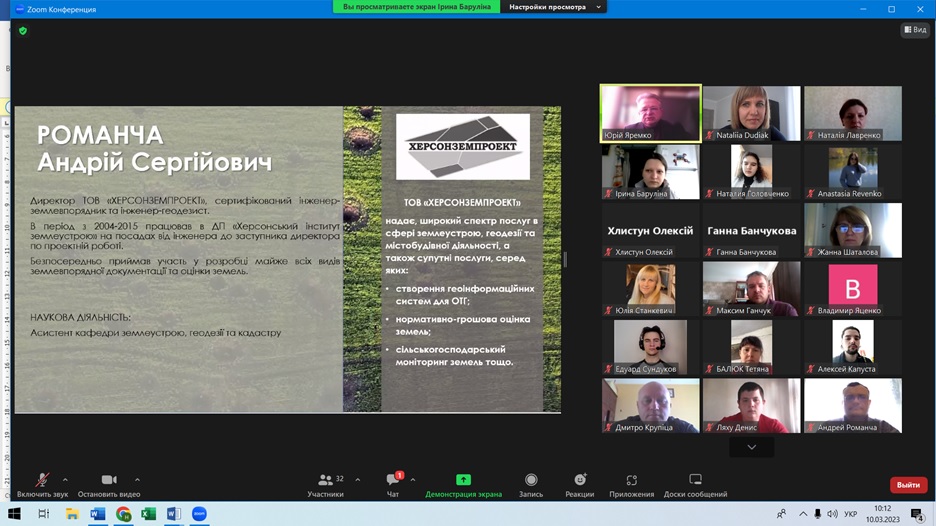Select Ганна Банчукова participant tile
Screen dimensions: 936x526
[x=752, y=230]
